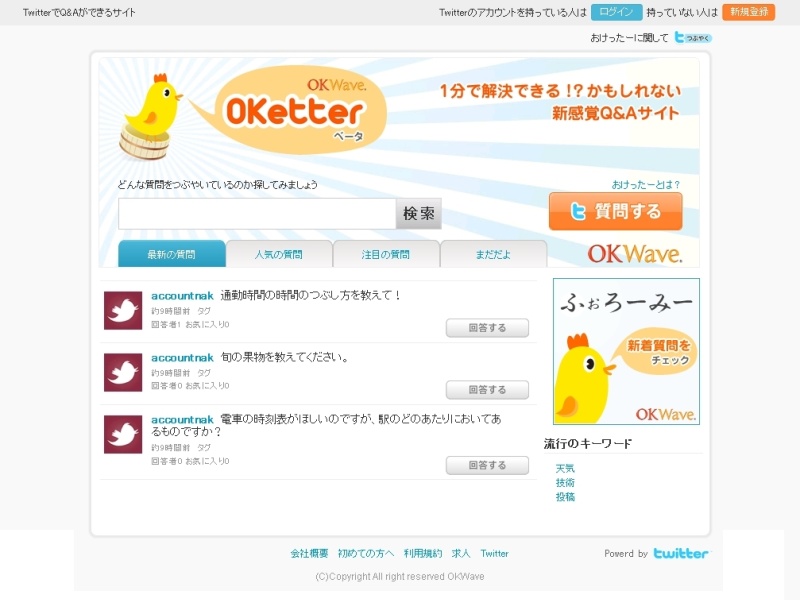The image size is (800, 600).
Task: Open the Twitter footer link
Action: click(494, 554)
